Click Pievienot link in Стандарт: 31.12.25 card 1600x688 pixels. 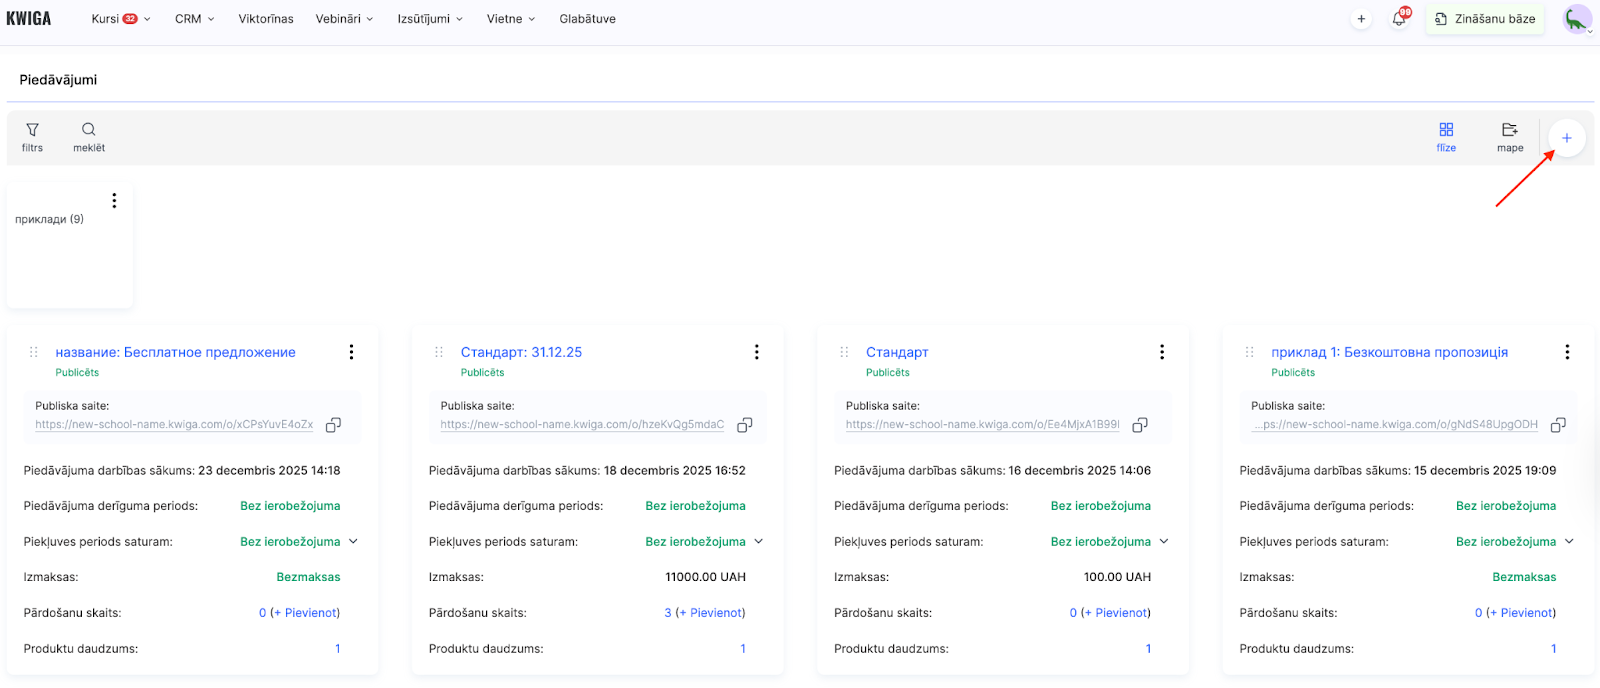click(716, 613)
